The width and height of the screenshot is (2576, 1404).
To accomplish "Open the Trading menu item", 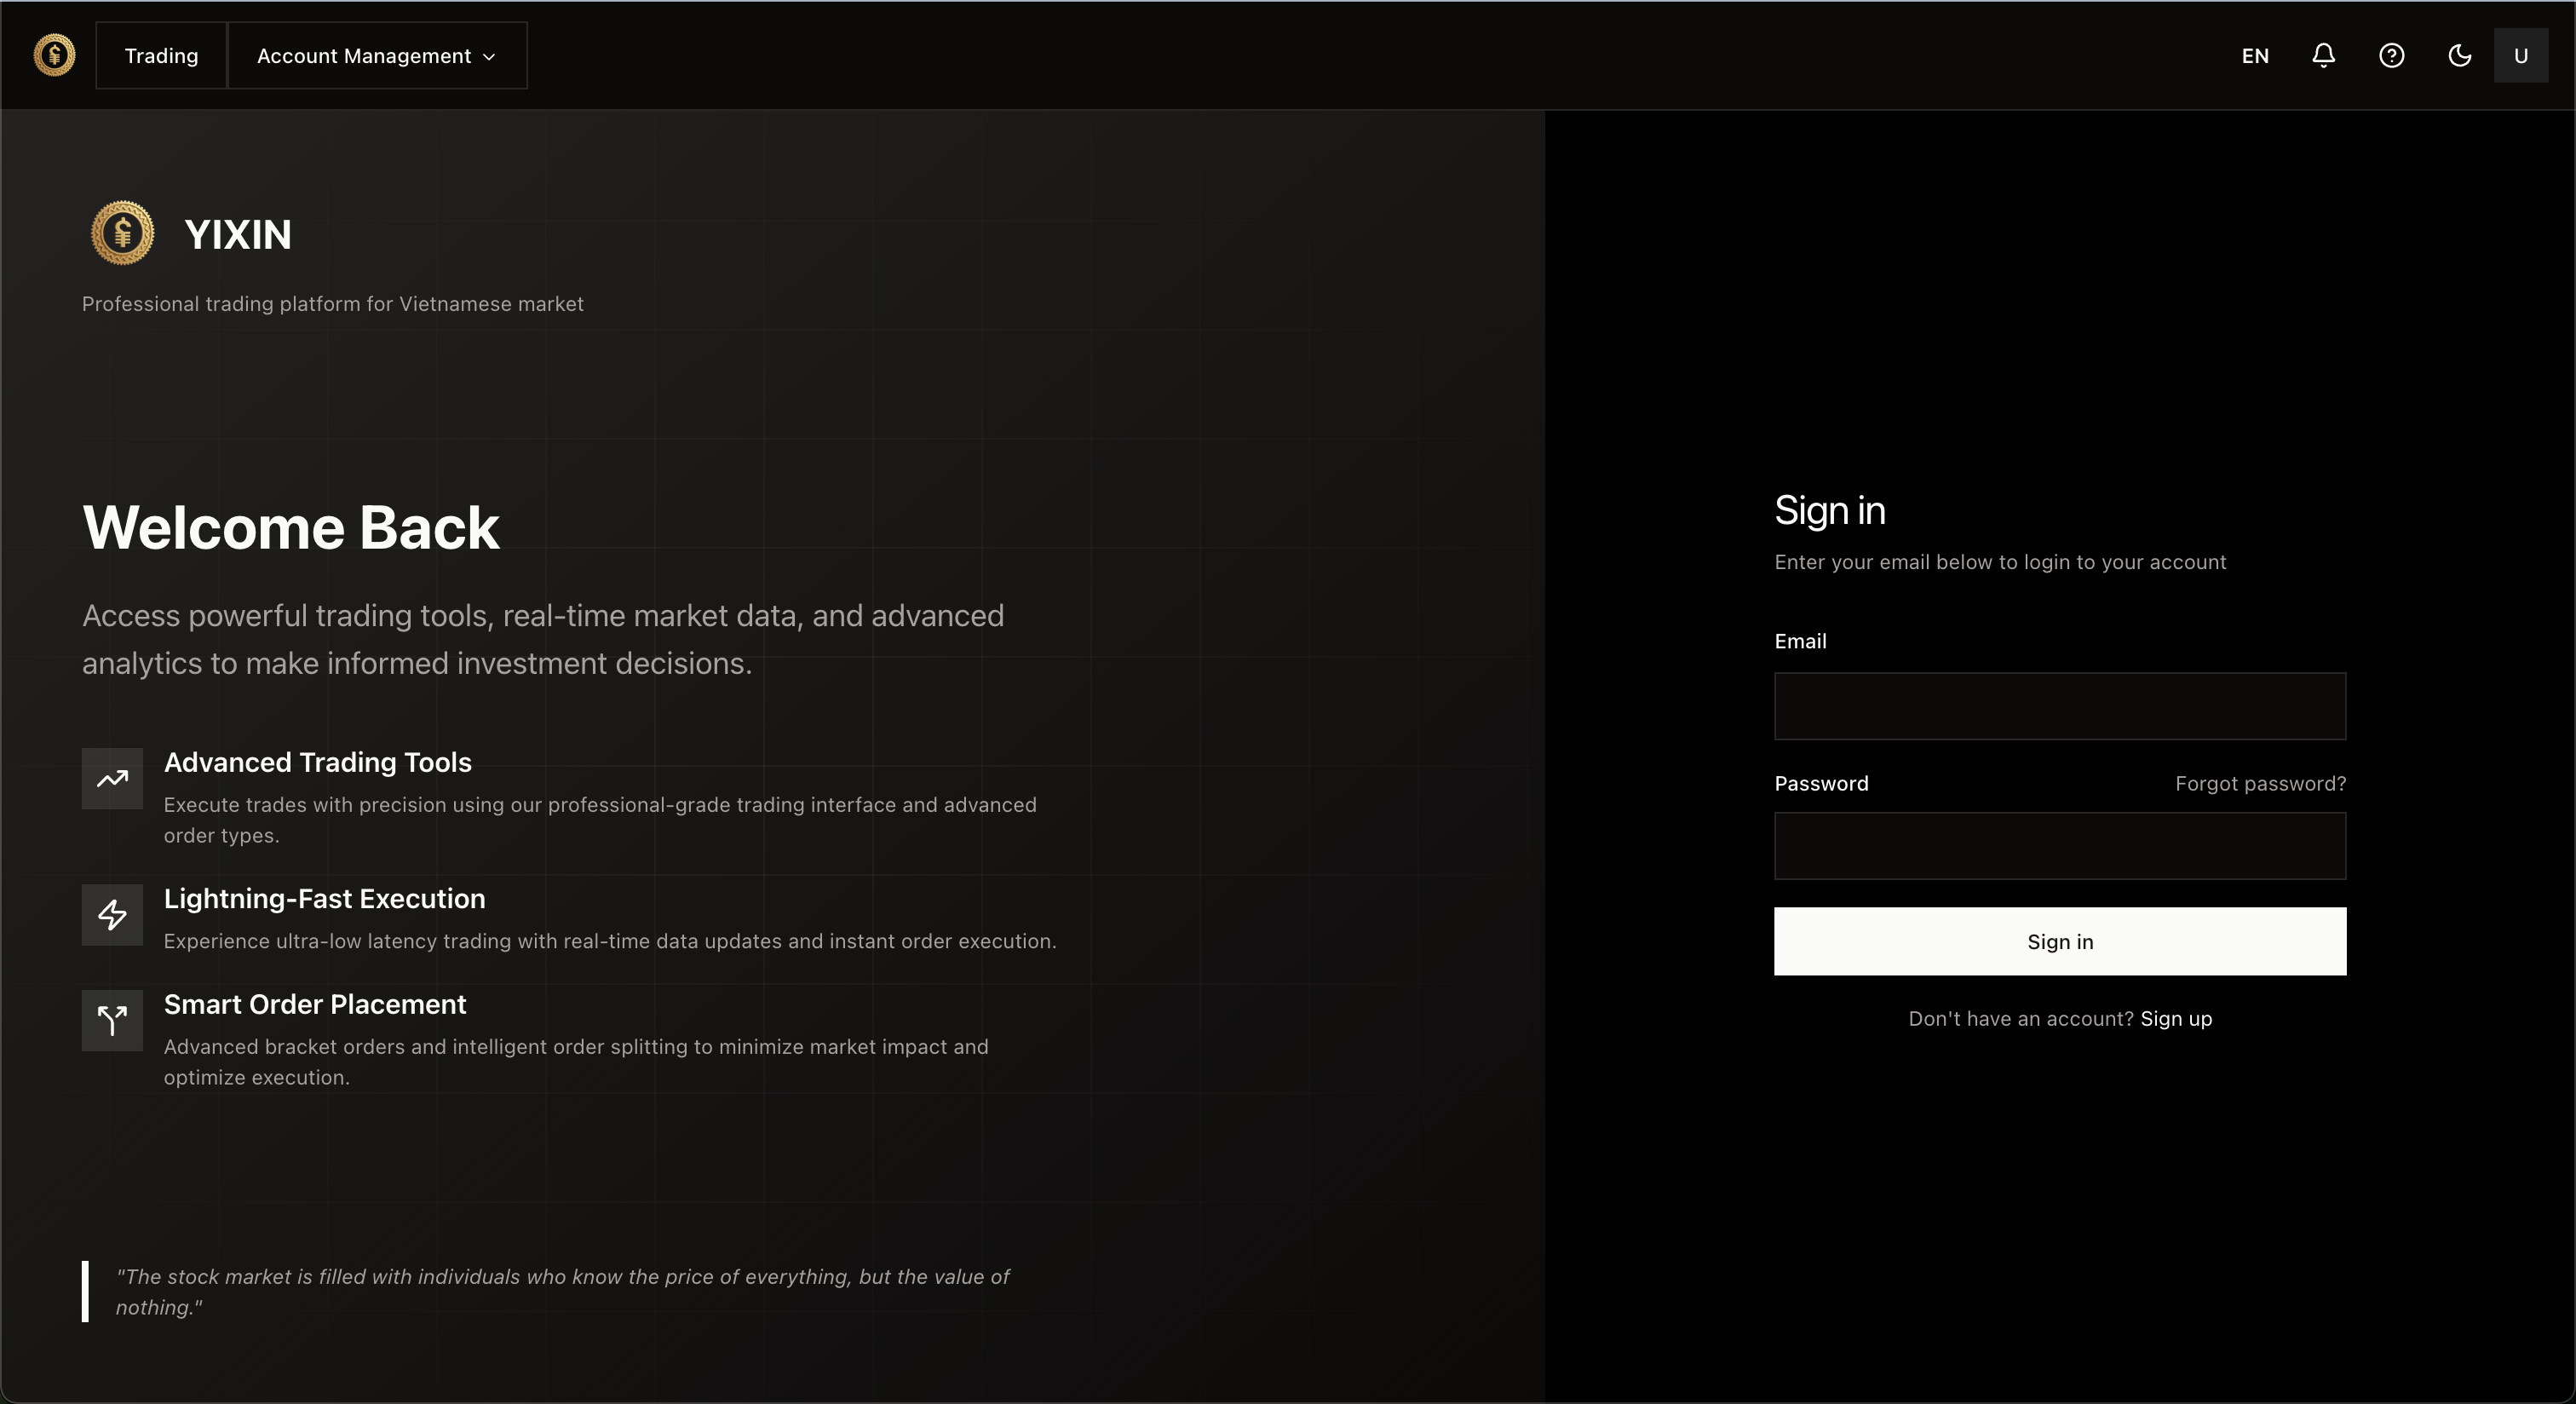I will (161, 56).
